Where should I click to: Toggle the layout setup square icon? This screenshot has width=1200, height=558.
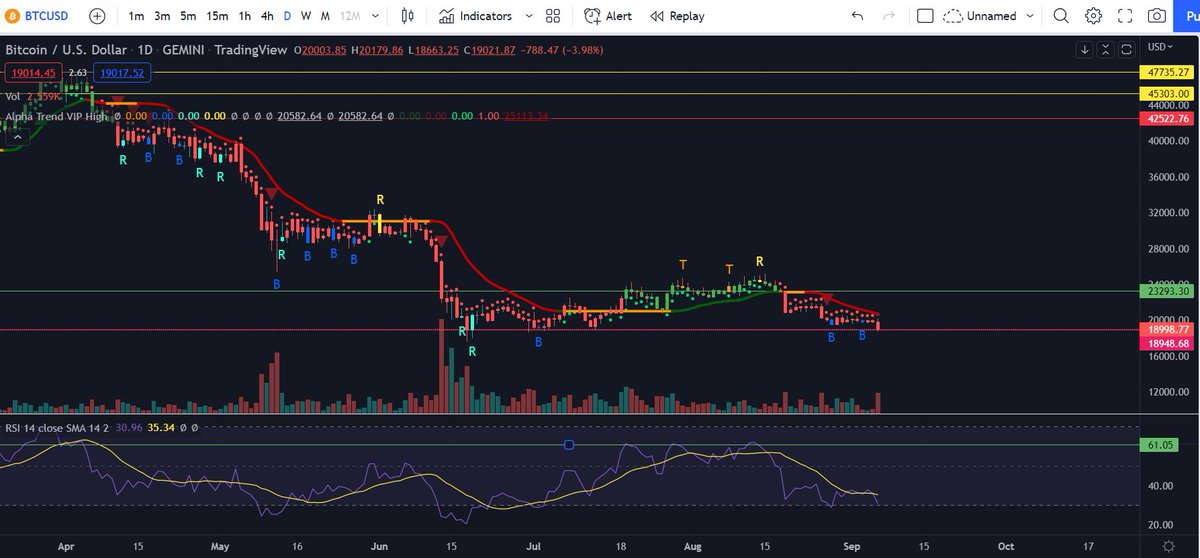[925, 16]
